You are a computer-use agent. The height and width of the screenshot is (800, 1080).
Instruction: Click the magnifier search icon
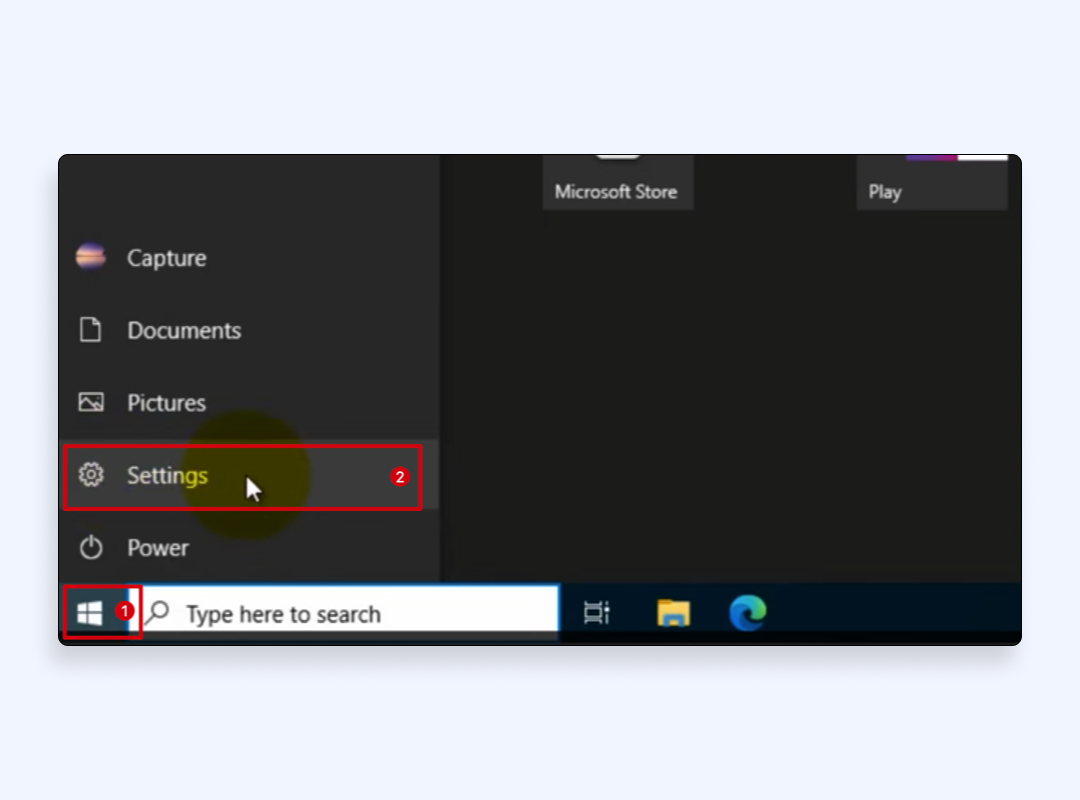[158, 612]
